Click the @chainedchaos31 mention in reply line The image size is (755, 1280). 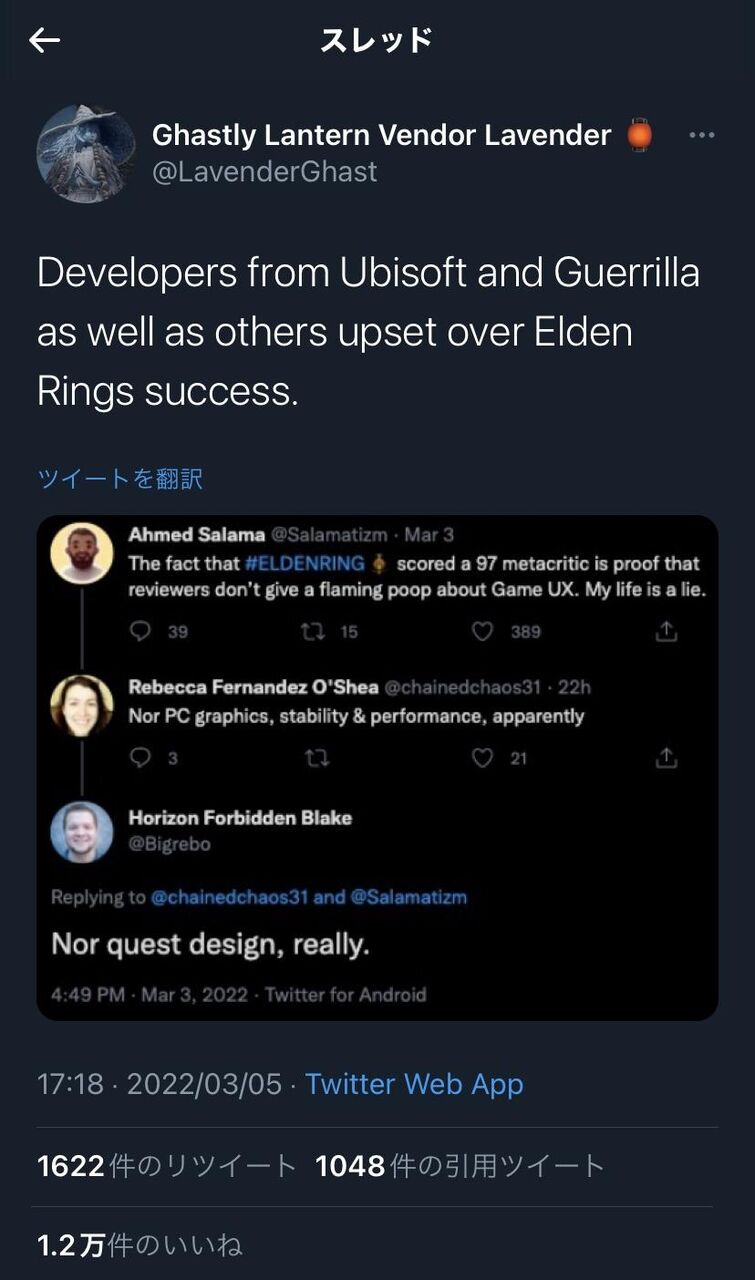(x=230, y=897)
